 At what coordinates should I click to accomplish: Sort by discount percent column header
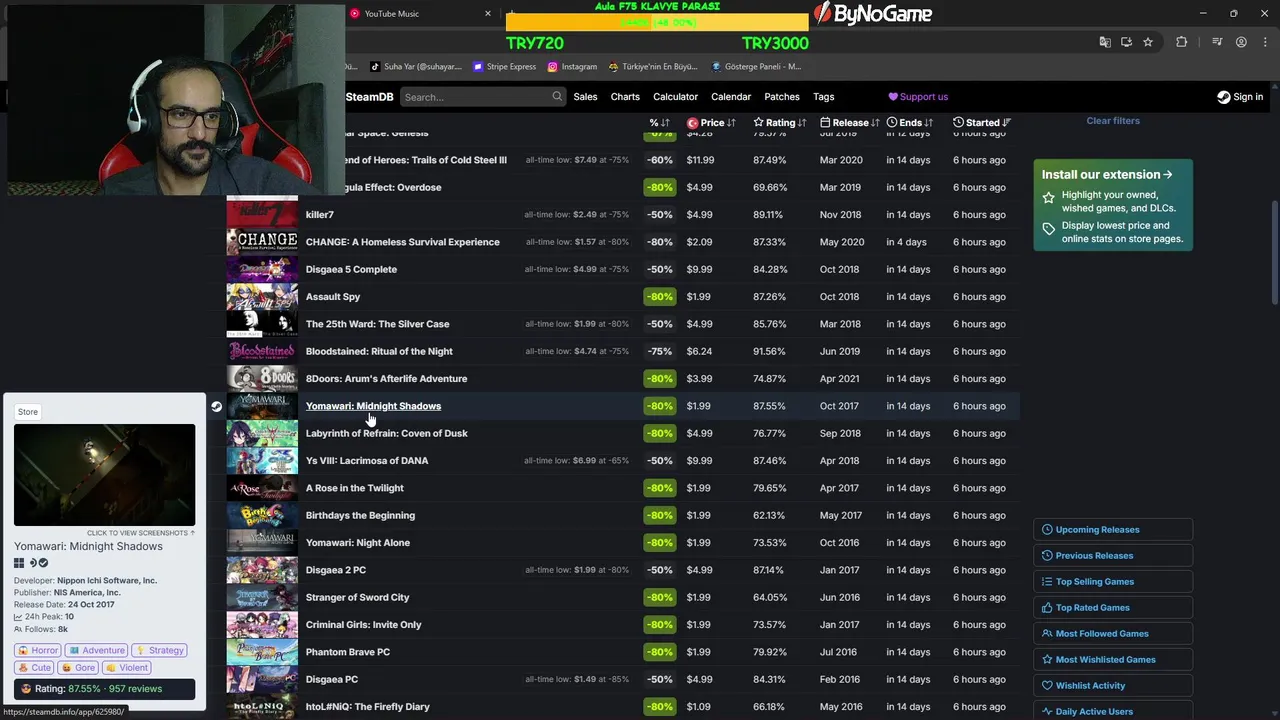coord(659,122)
